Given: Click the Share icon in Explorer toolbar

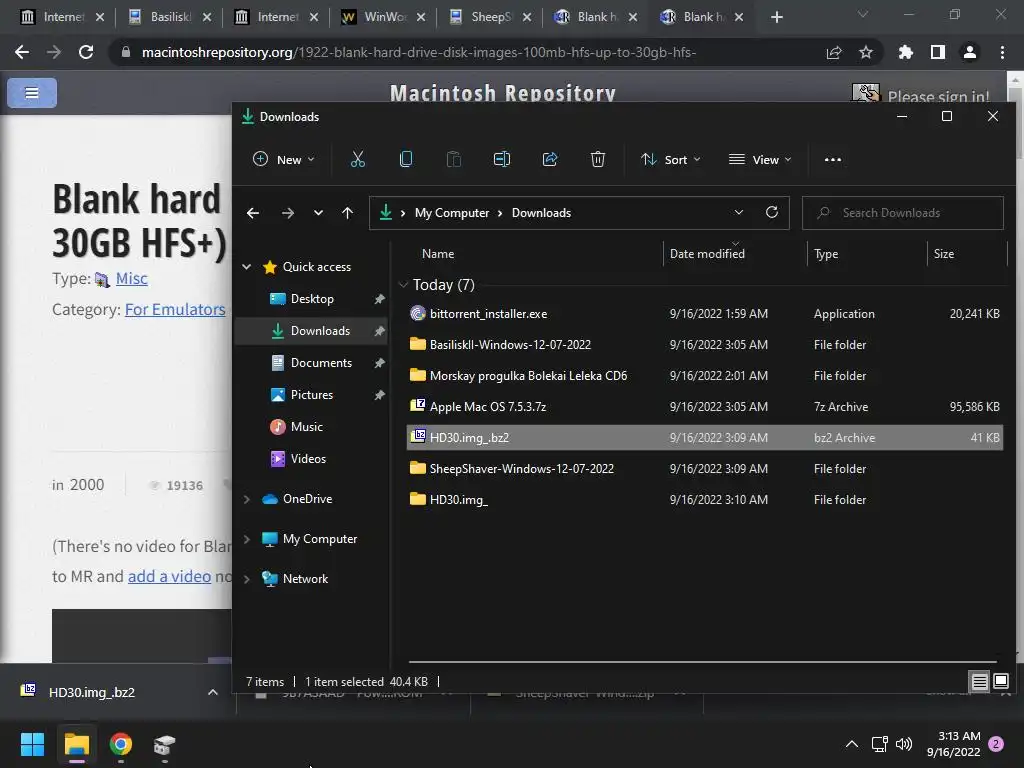Looking at the screenshot, I should pos(550,159).
